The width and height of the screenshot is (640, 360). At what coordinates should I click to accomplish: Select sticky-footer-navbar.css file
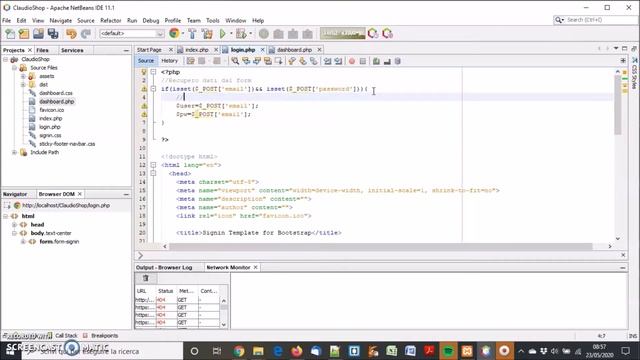pyautogui.click(x=67, y=144)
